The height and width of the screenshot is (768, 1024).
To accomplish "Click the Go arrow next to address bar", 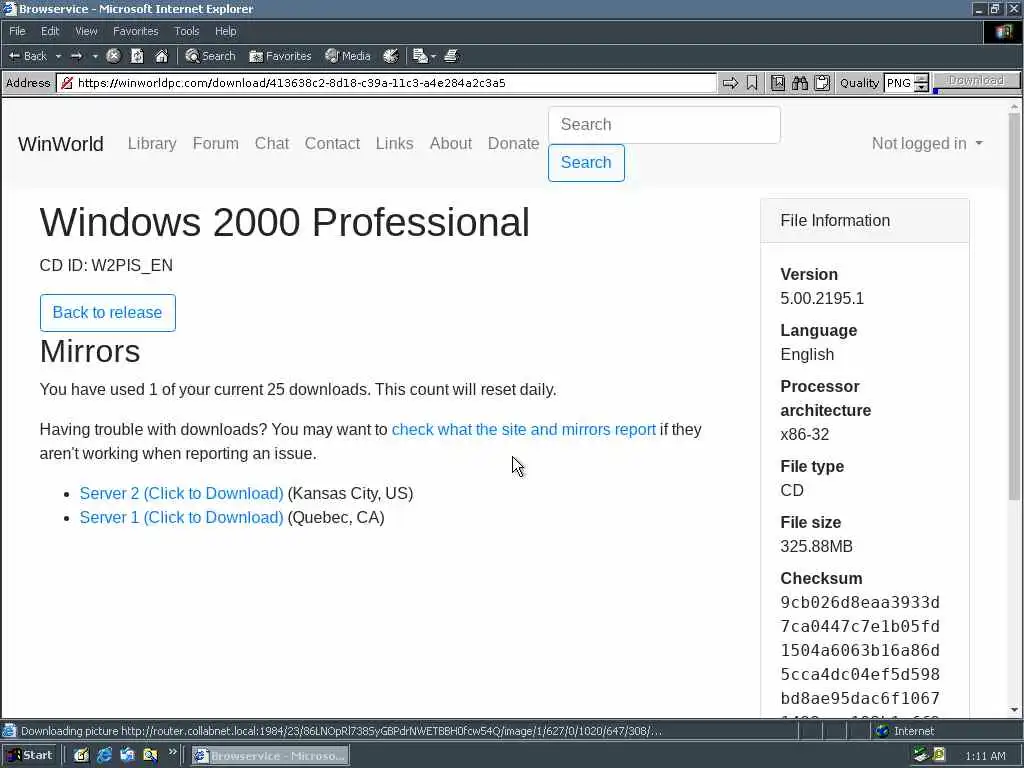I will coord(730,83).
